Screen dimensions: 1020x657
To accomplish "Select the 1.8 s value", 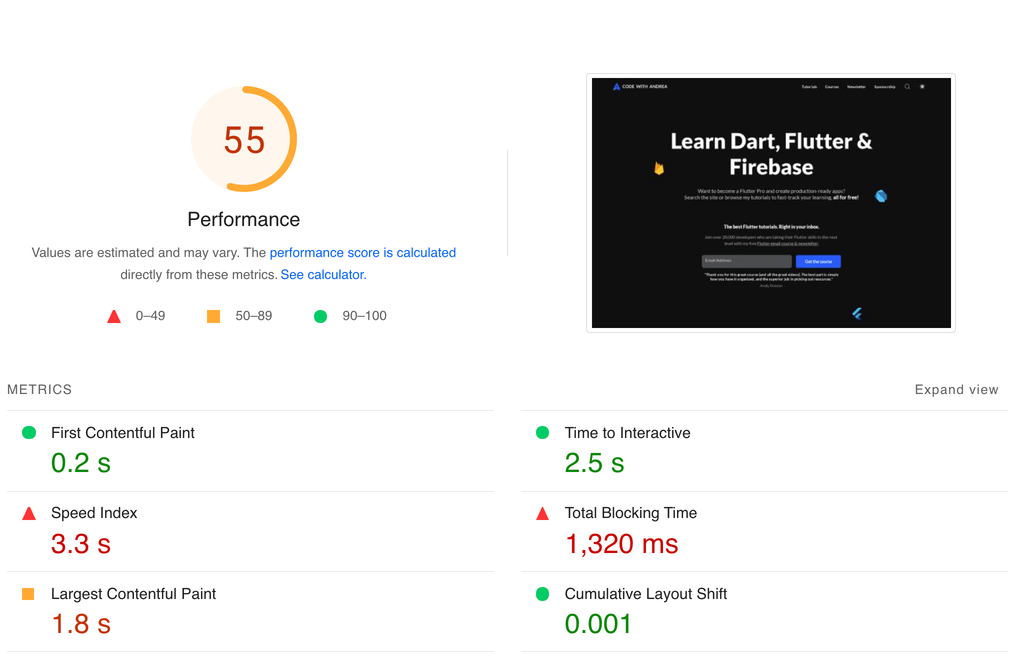I will coord(81,624).
